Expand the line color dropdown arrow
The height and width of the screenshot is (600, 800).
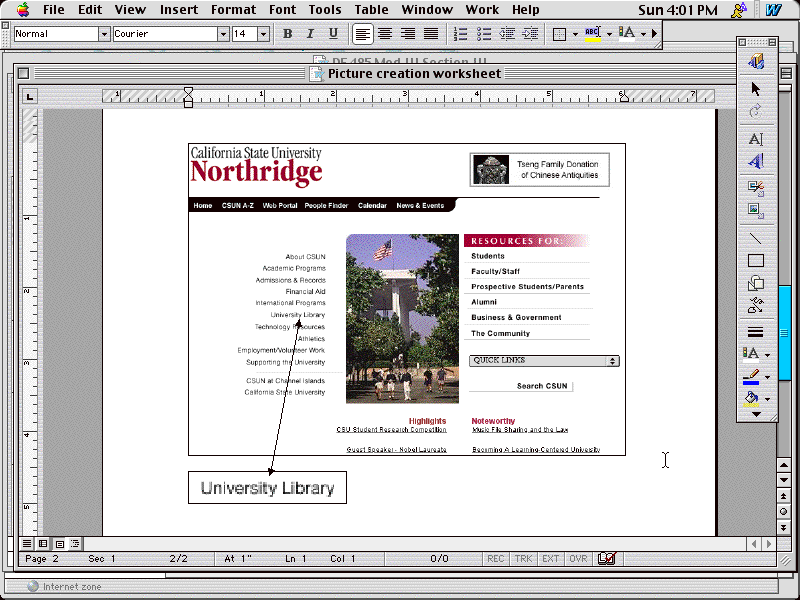click(x=767, y=377)
